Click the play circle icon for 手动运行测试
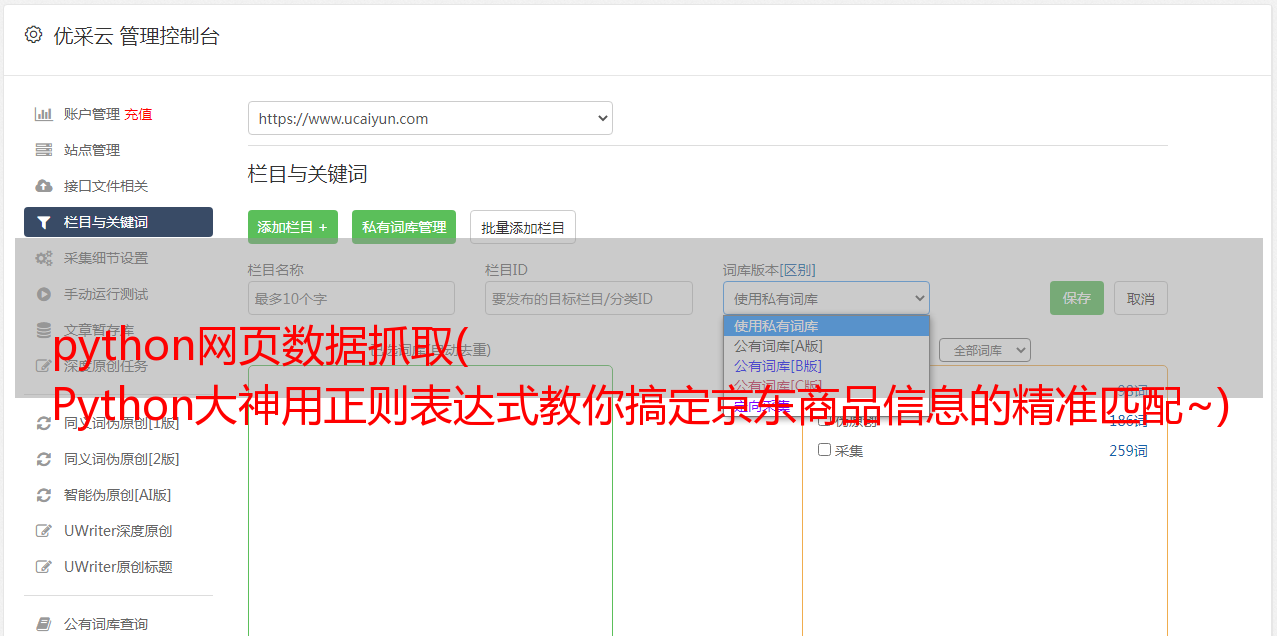The height and width of the screenshot is (636, 1277). [x=43, y=294]
